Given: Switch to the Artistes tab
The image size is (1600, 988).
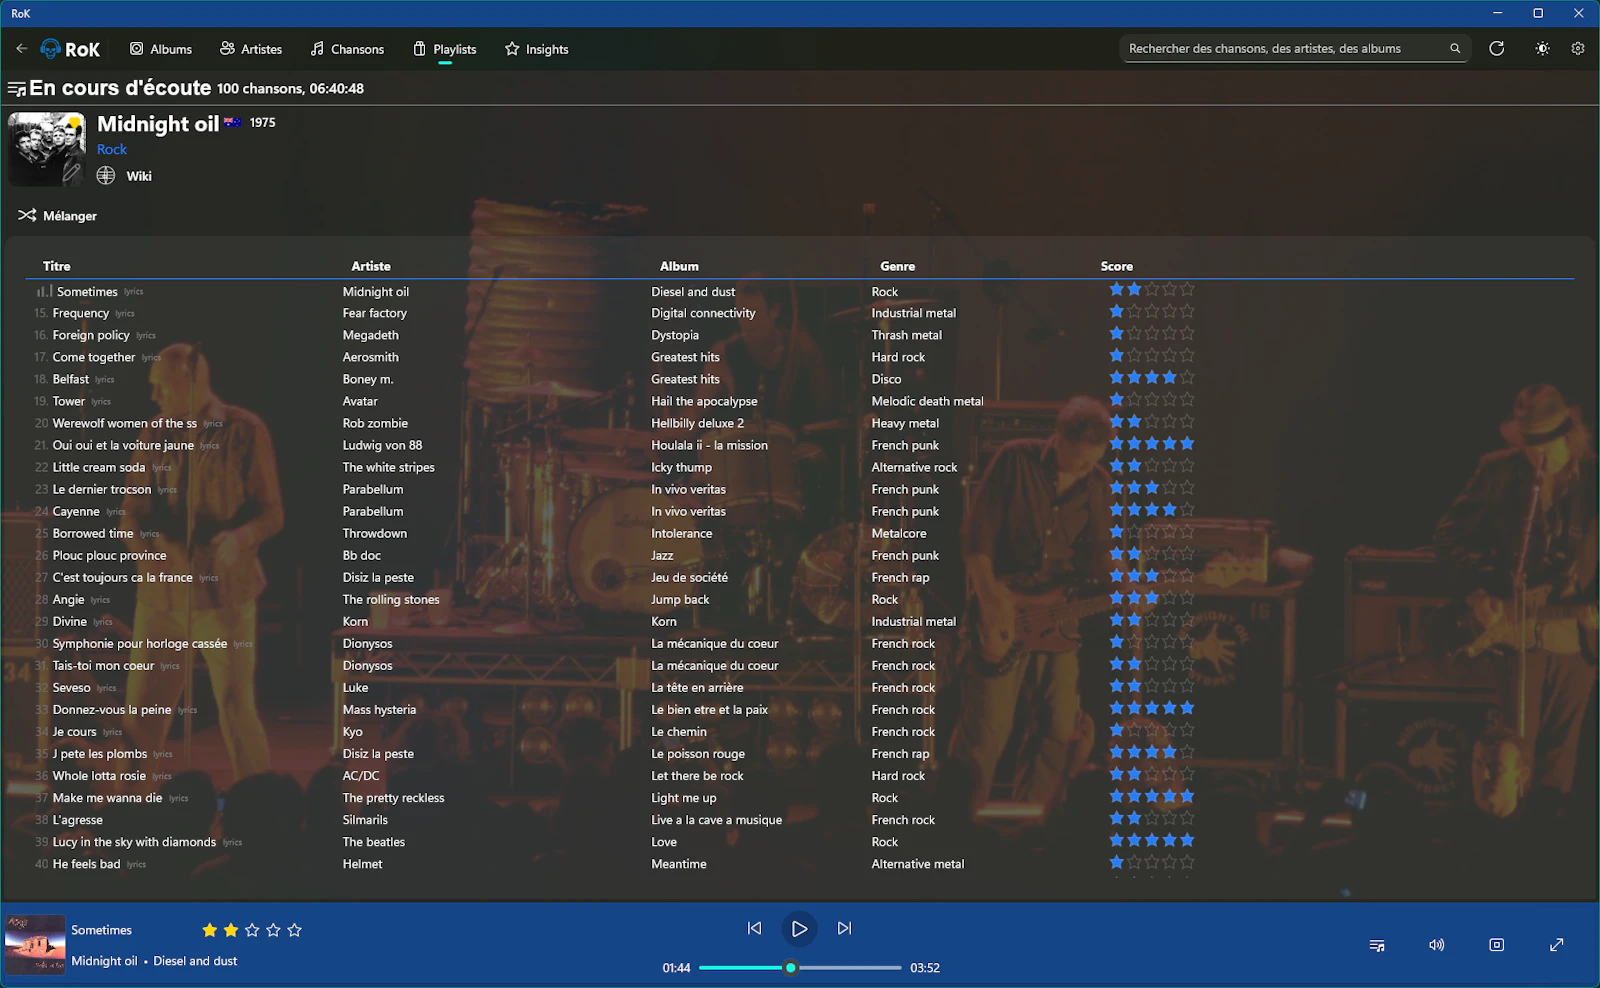Looking at the screenshot, I should pyautogui.click(x=251, y=49).
